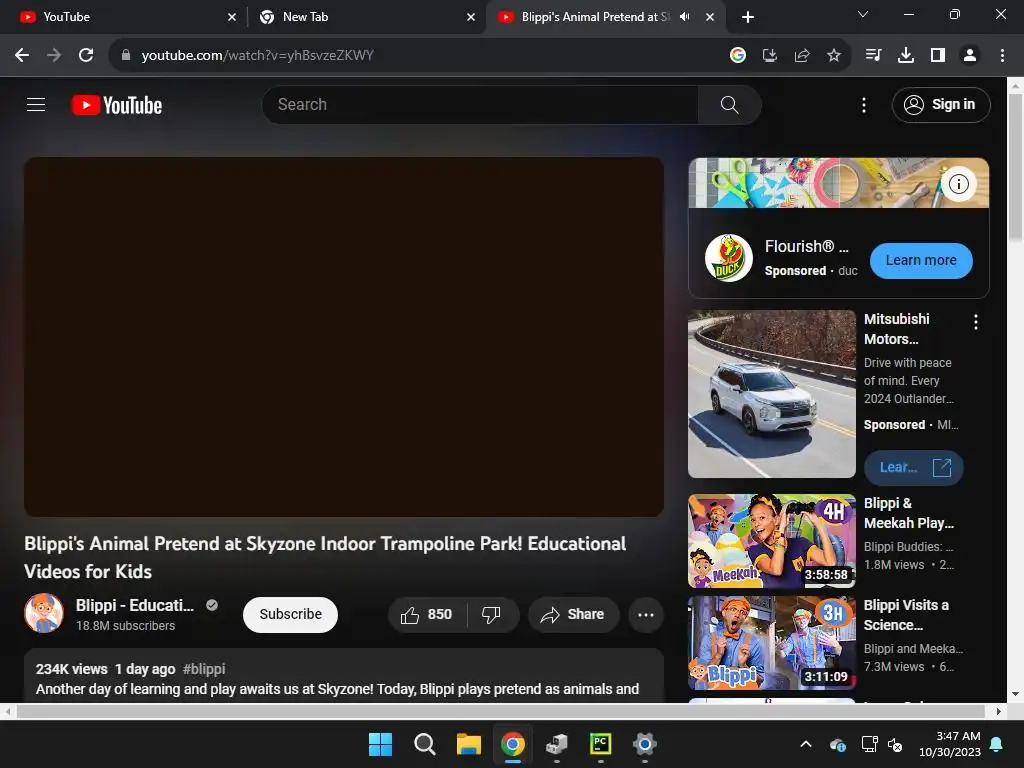Open media controls toolbar icon
The height and width of the screenshot is (768, 1024).
point(873,56)
